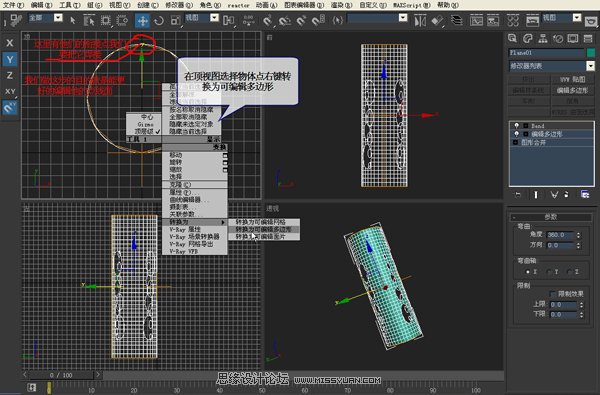Image resolution: width=600 pixels, height=395 pixels.
Task: Open the MAXScript menu
Action: [x=412, y=5]
